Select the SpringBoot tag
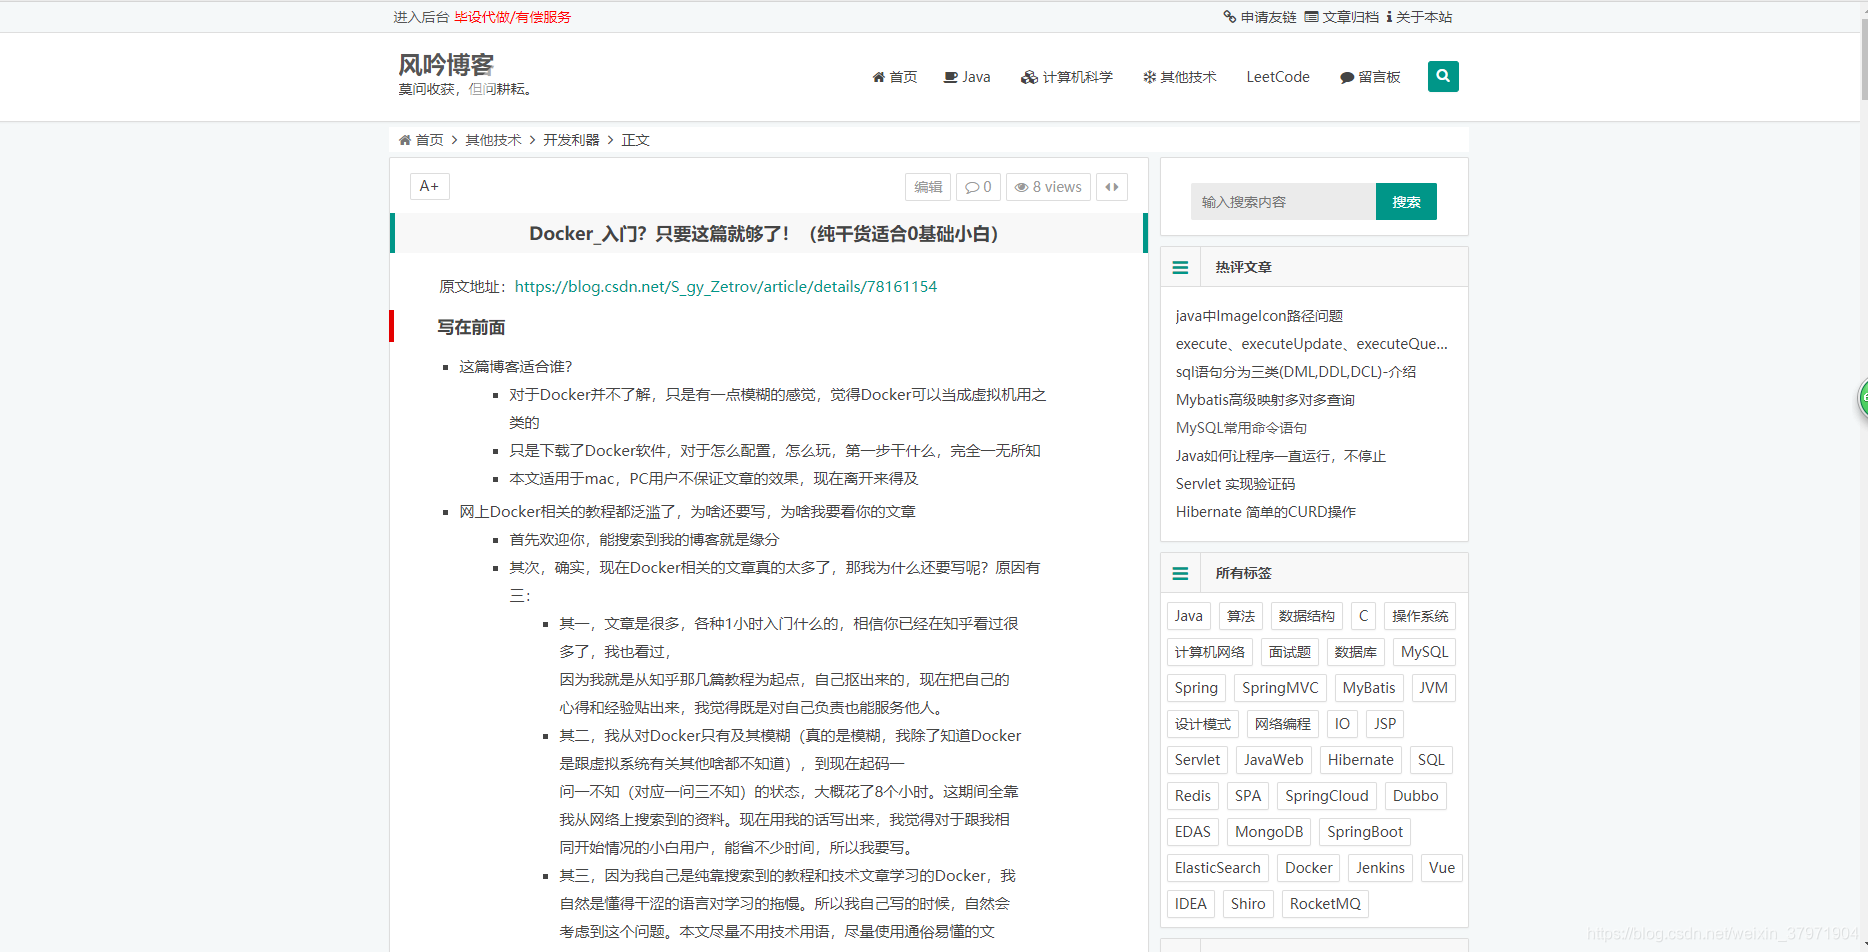The image size is (1868, 952). click(x=1365, y=832)
